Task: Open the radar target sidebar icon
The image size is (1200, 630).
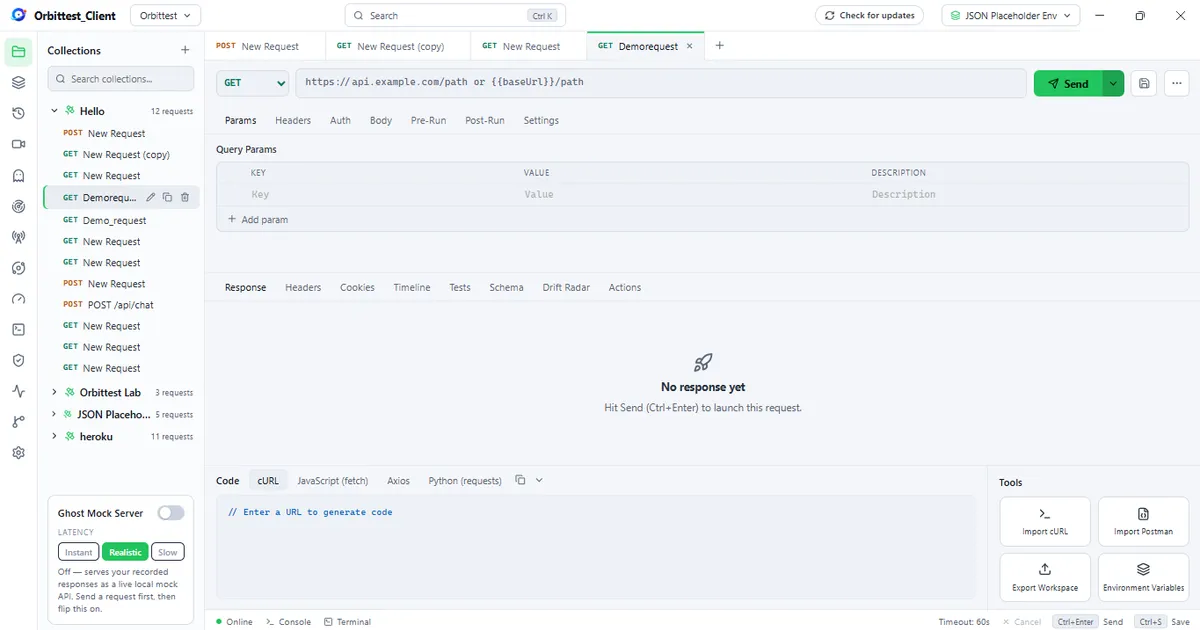Action: pos(18,206)
